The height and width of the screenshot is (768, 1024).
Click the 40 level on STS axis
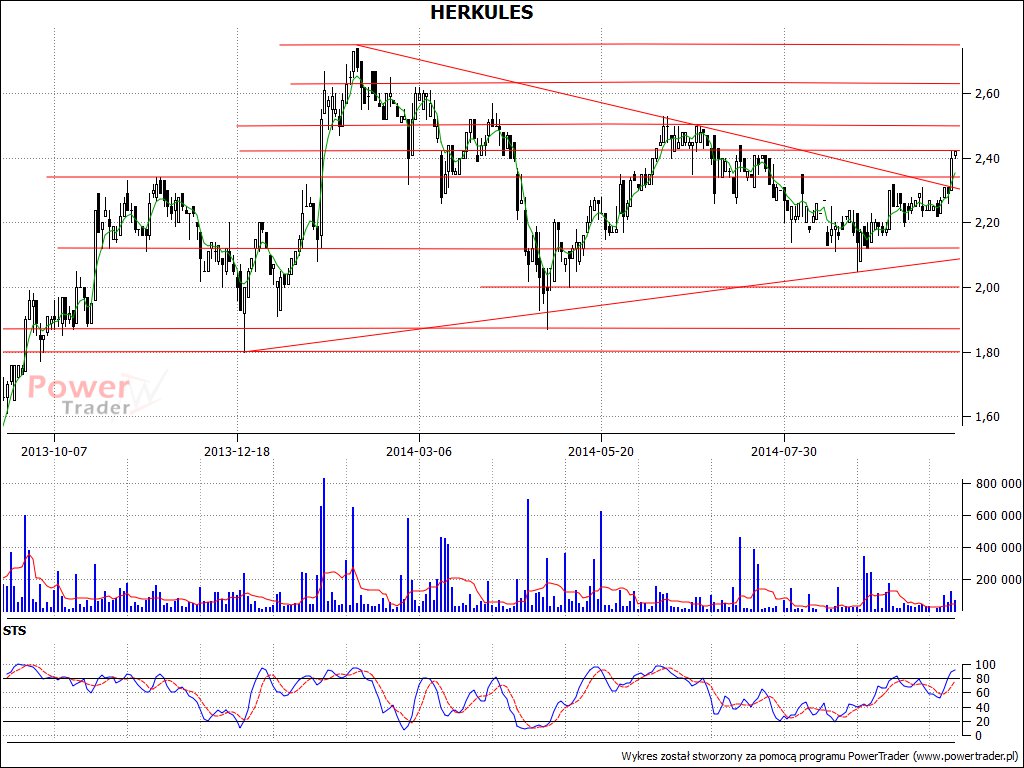click(x=983, y=708)
